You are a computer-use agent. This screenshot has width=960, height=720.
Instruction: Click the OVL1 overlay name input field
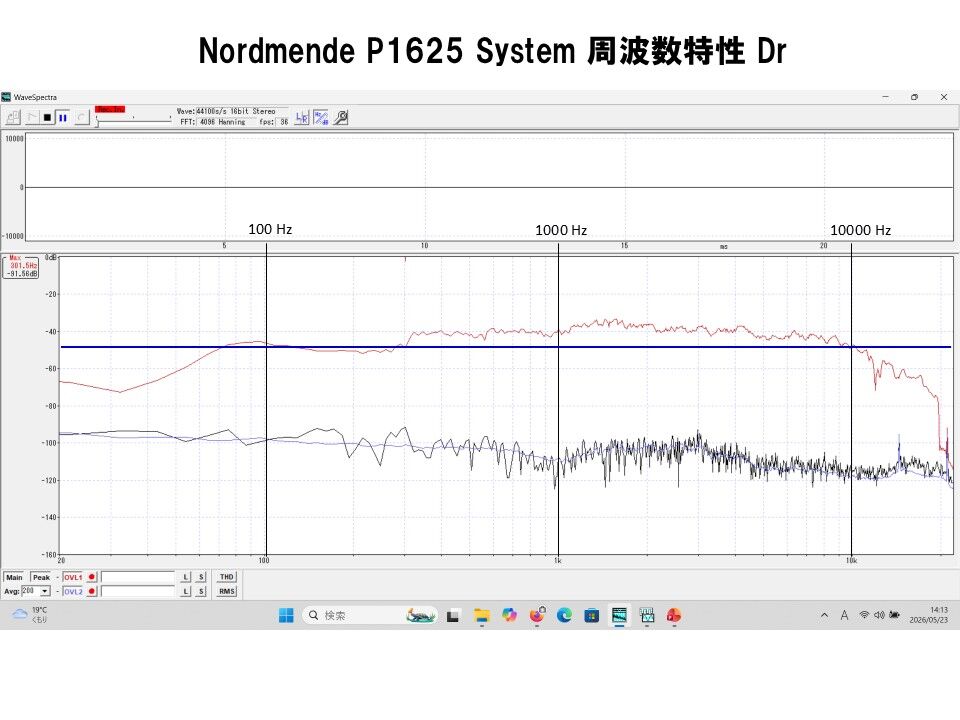pyautogui.click(x=138, y=577)
